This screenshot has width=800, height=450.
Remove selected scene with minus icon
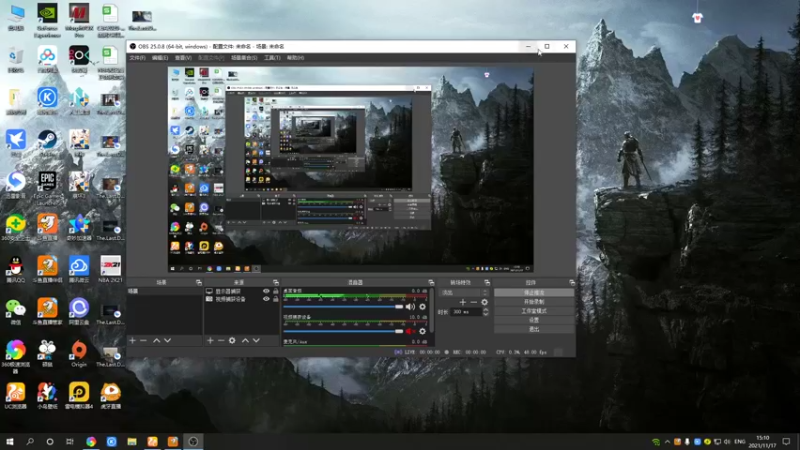click(143, 340)
